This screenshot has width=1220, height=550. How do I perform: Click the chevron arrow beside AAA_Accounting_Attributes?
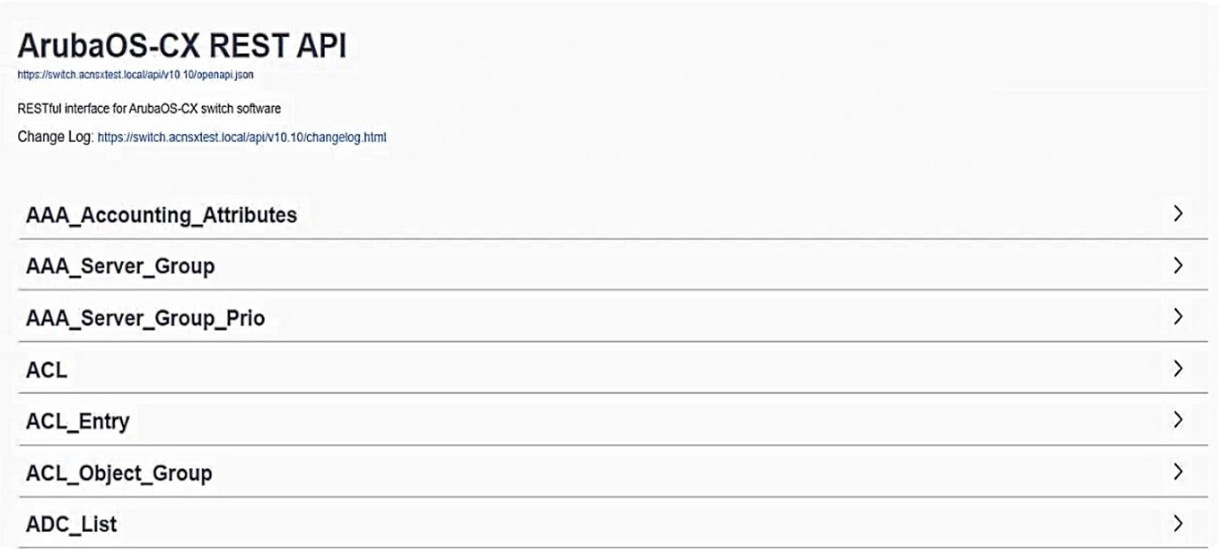click(x=1177, y=214)
